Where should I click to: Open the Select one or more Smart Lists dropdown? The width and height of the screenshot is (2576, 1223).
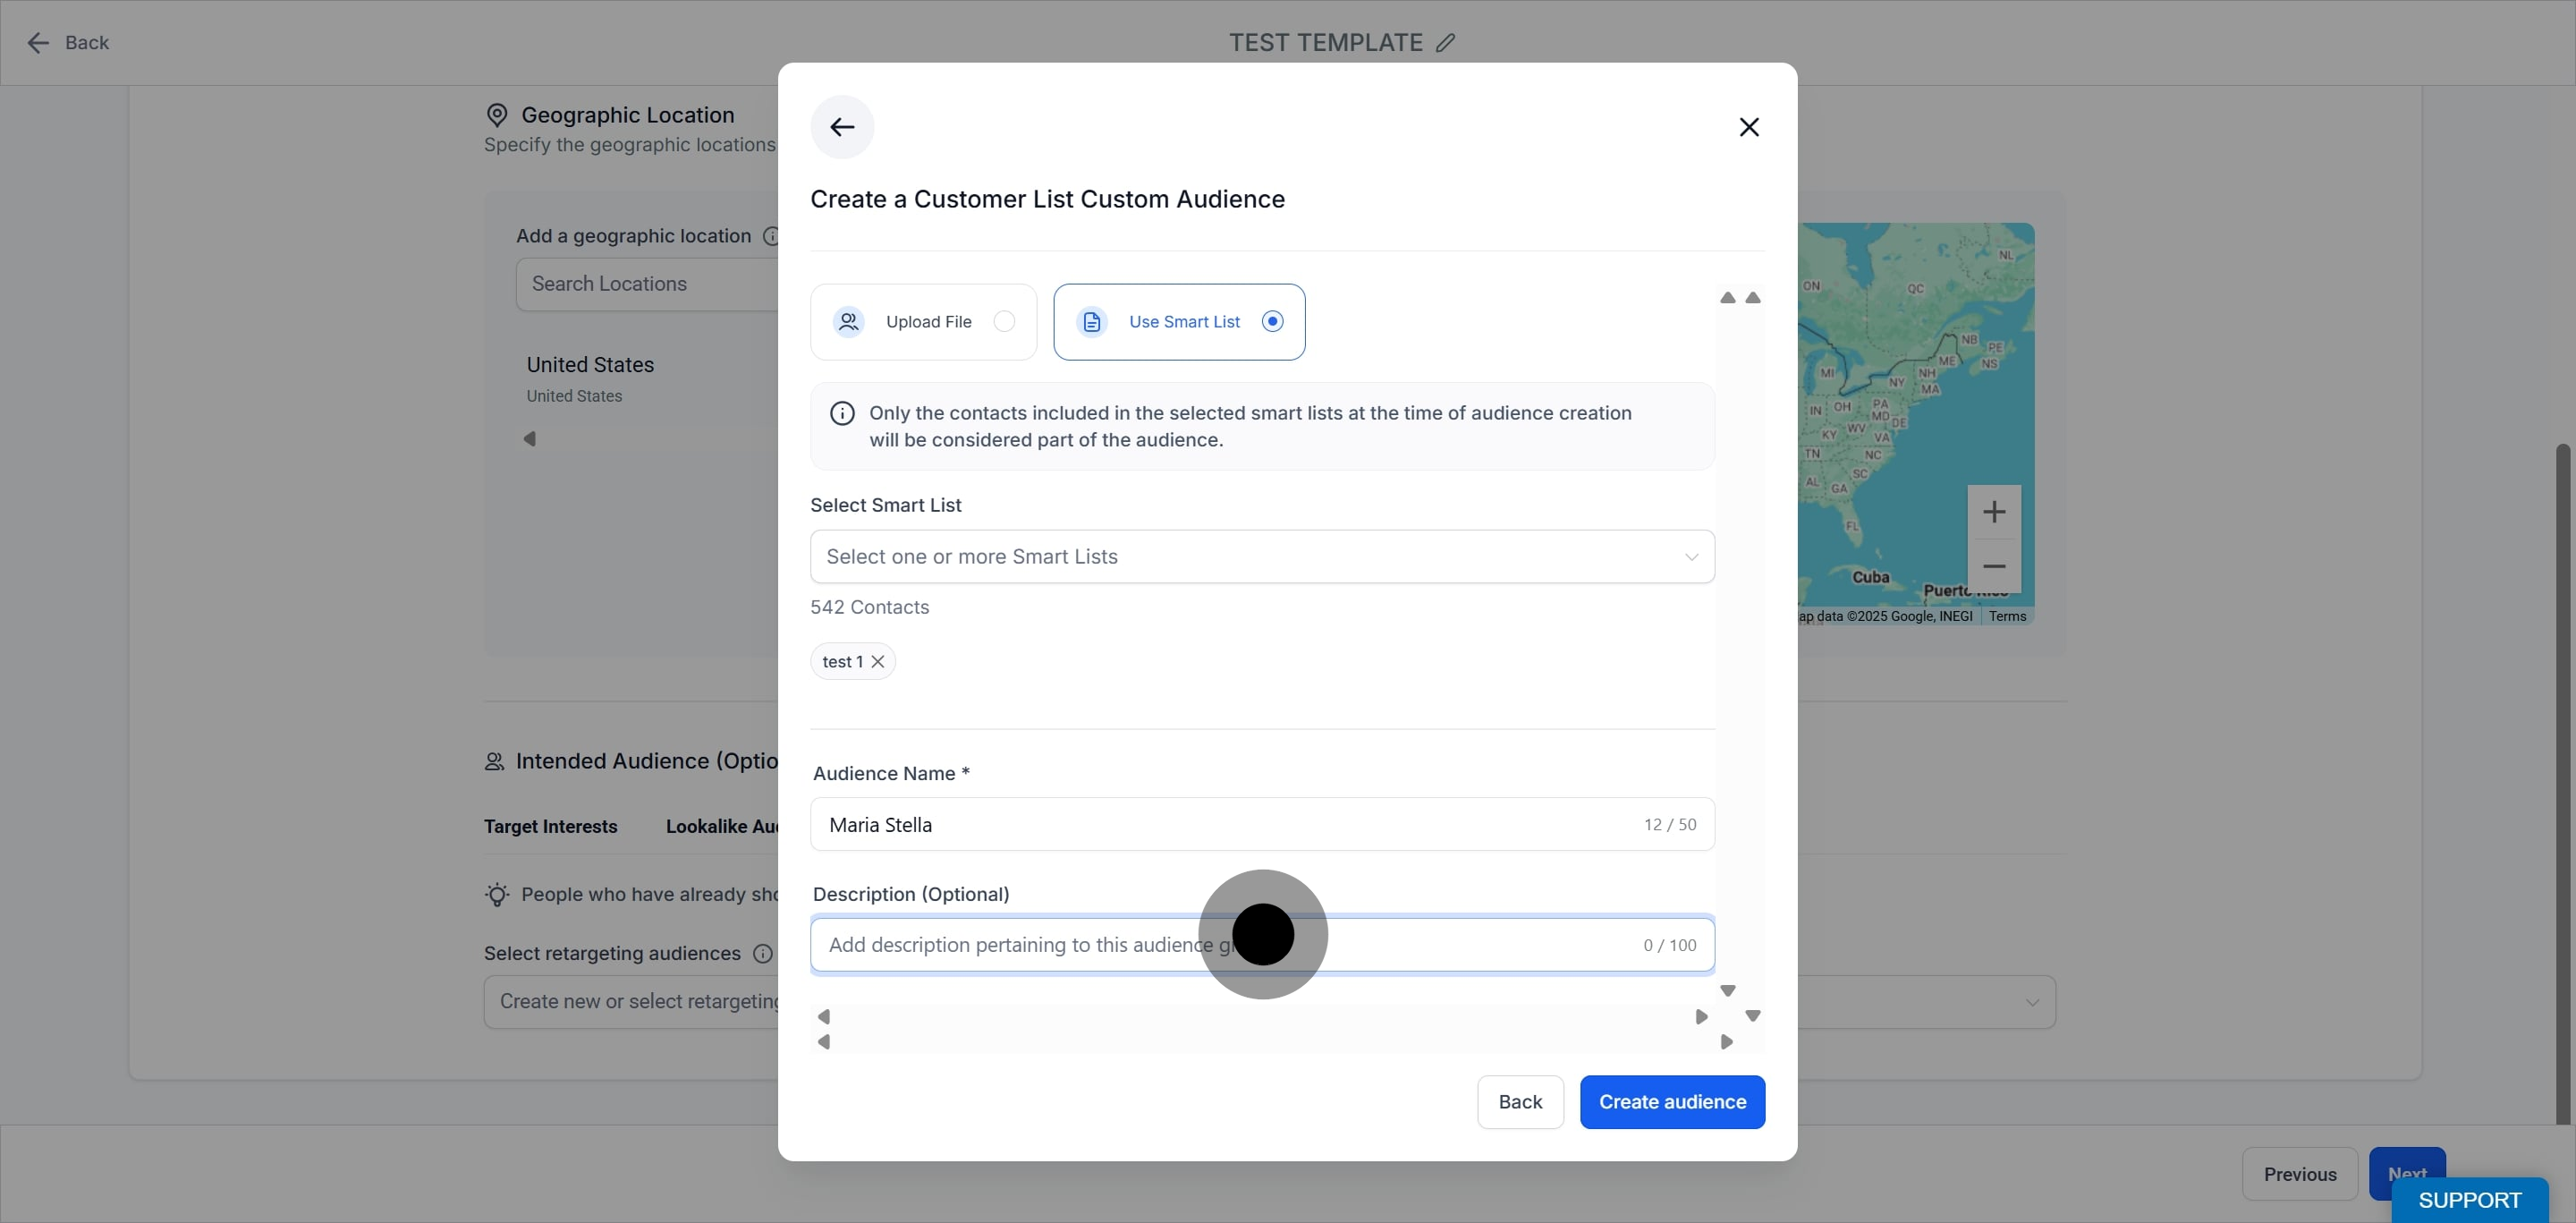(1262, 557)
